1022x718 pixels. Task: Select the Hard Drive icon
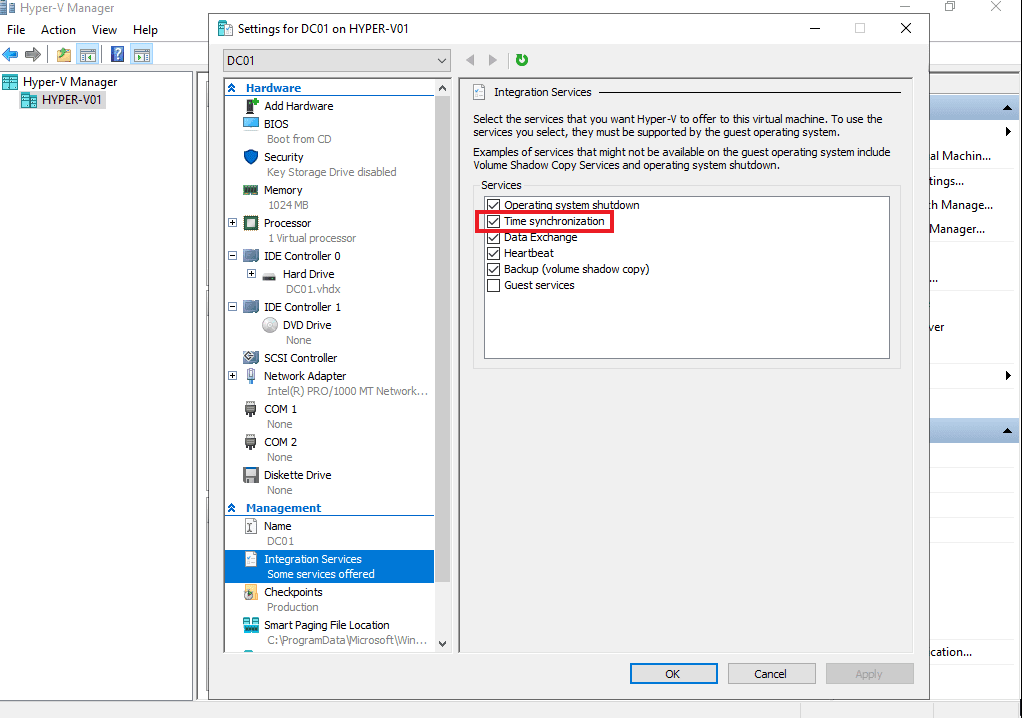point(269,276)
